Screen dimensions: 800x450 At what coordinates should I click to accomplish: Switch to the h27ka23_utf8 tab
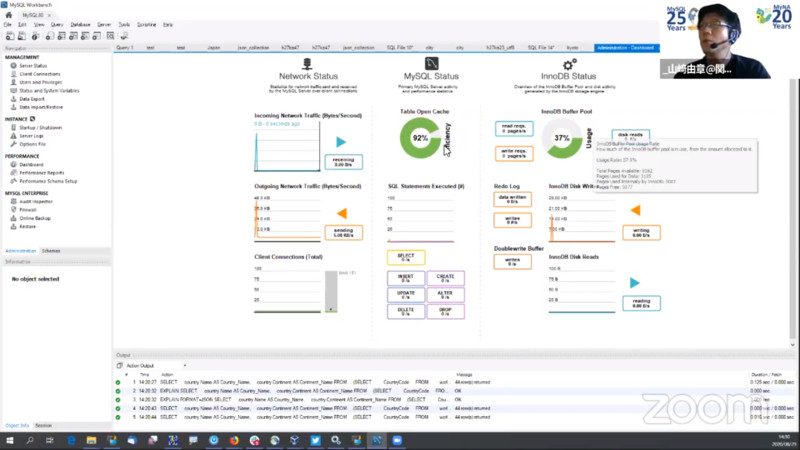[500, 47]
